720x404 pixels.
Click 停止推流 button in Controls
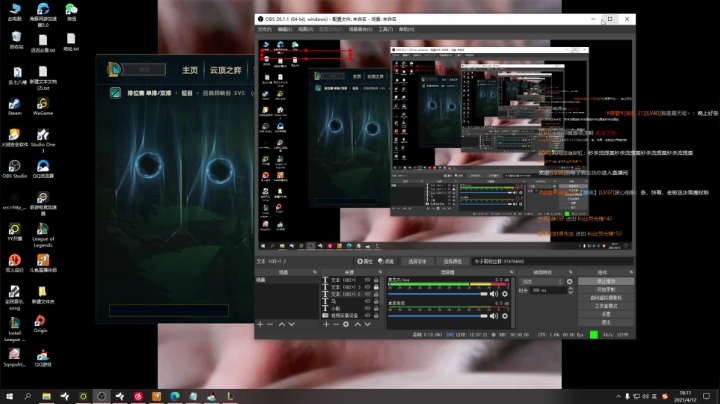pos(606,281)
